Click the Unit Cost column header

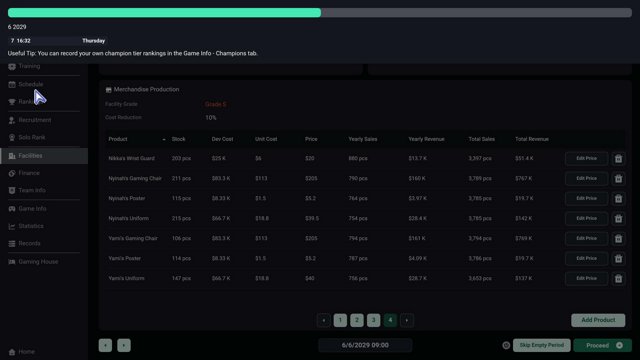(266, 139)
